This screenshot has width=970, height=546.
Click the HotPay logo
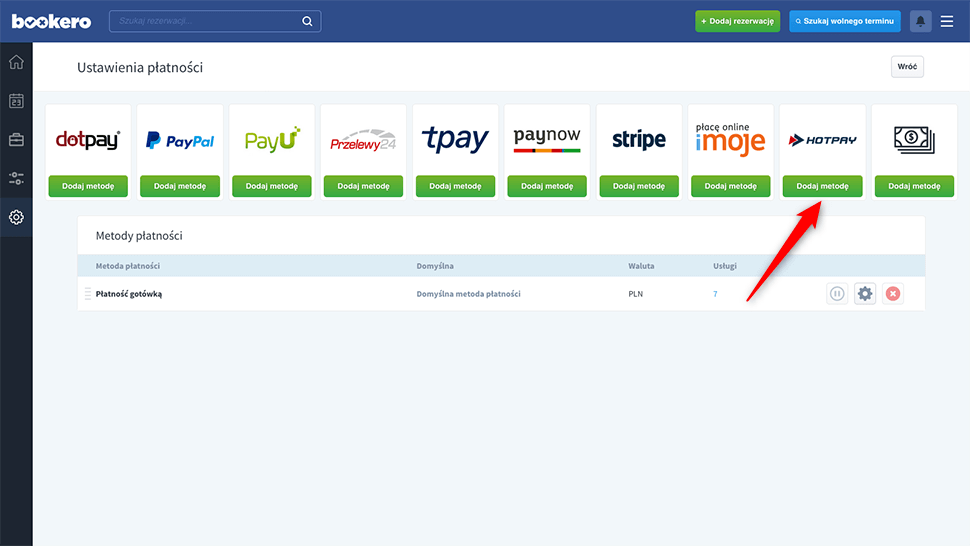822,140
